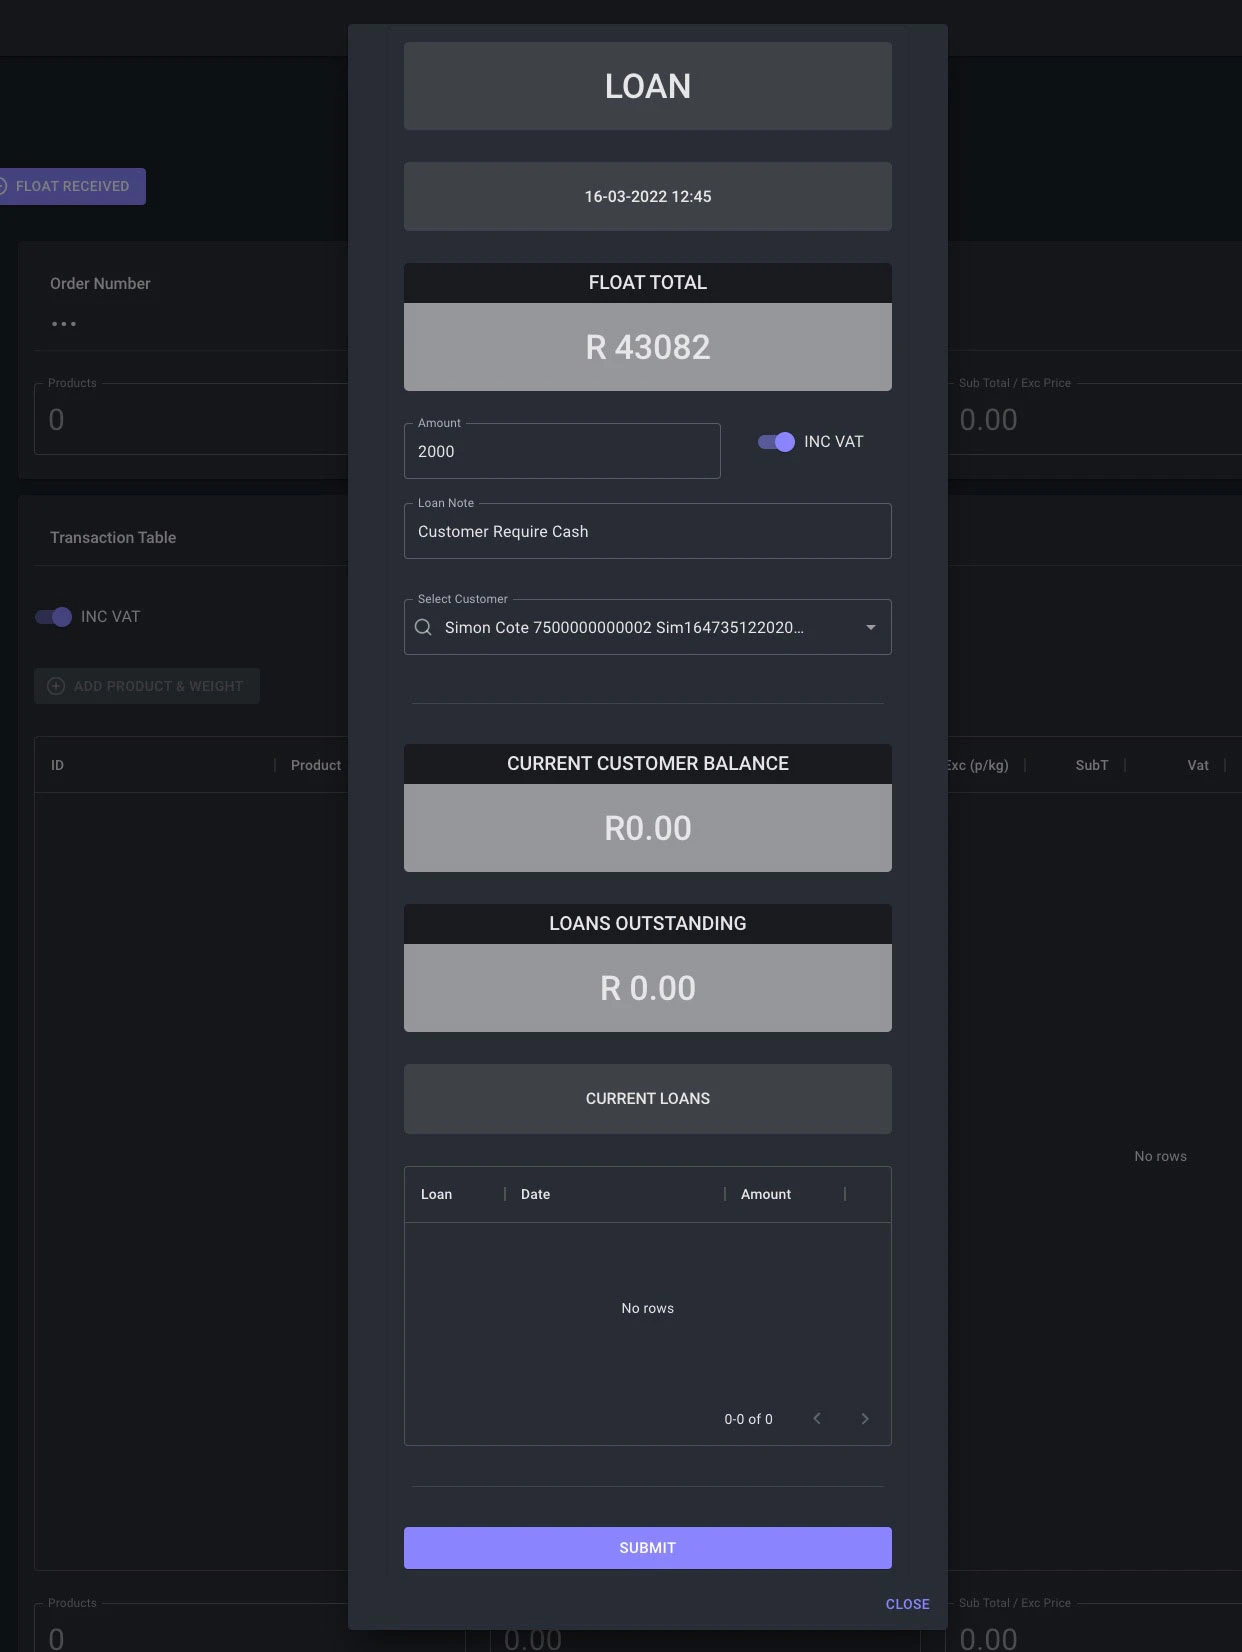Open Order Number ellipsis menu

[x=64, y=324]
